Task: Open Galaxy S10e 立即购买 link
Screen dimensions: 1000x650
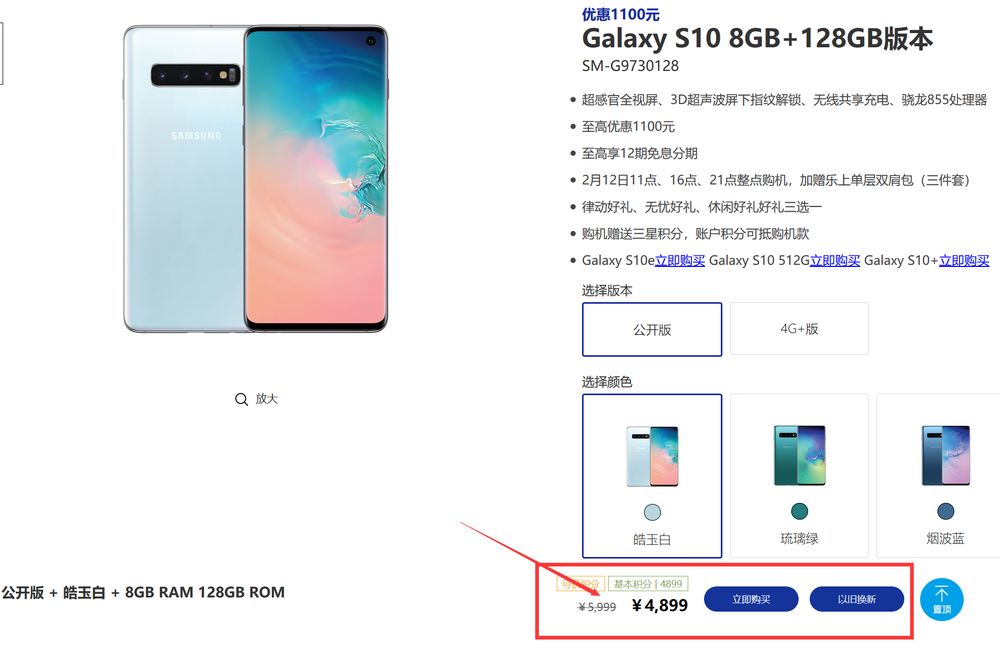Action: (680, 260)
